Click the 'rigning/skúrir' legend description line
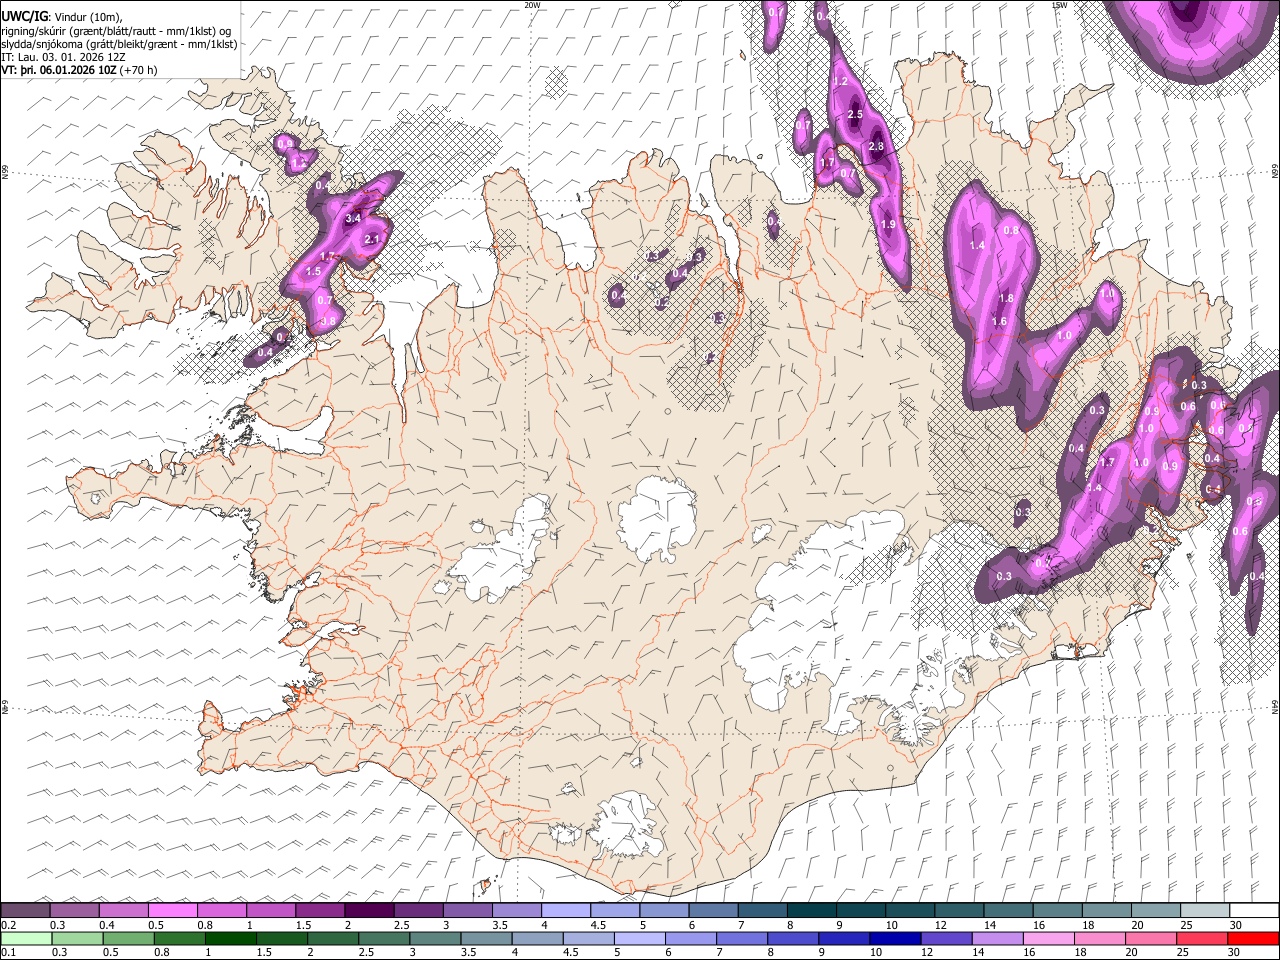 click(x=115, y=30)
